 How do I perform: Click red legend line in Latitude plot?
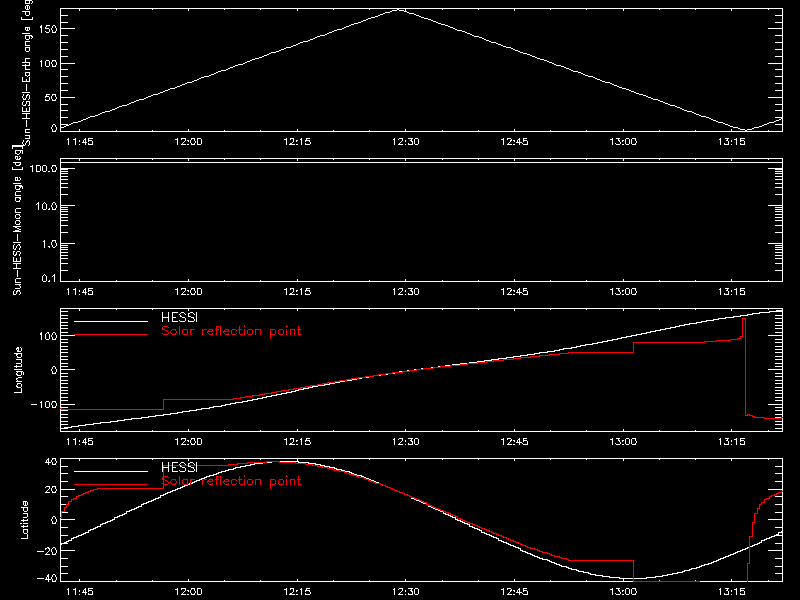[x=111, y=485]
